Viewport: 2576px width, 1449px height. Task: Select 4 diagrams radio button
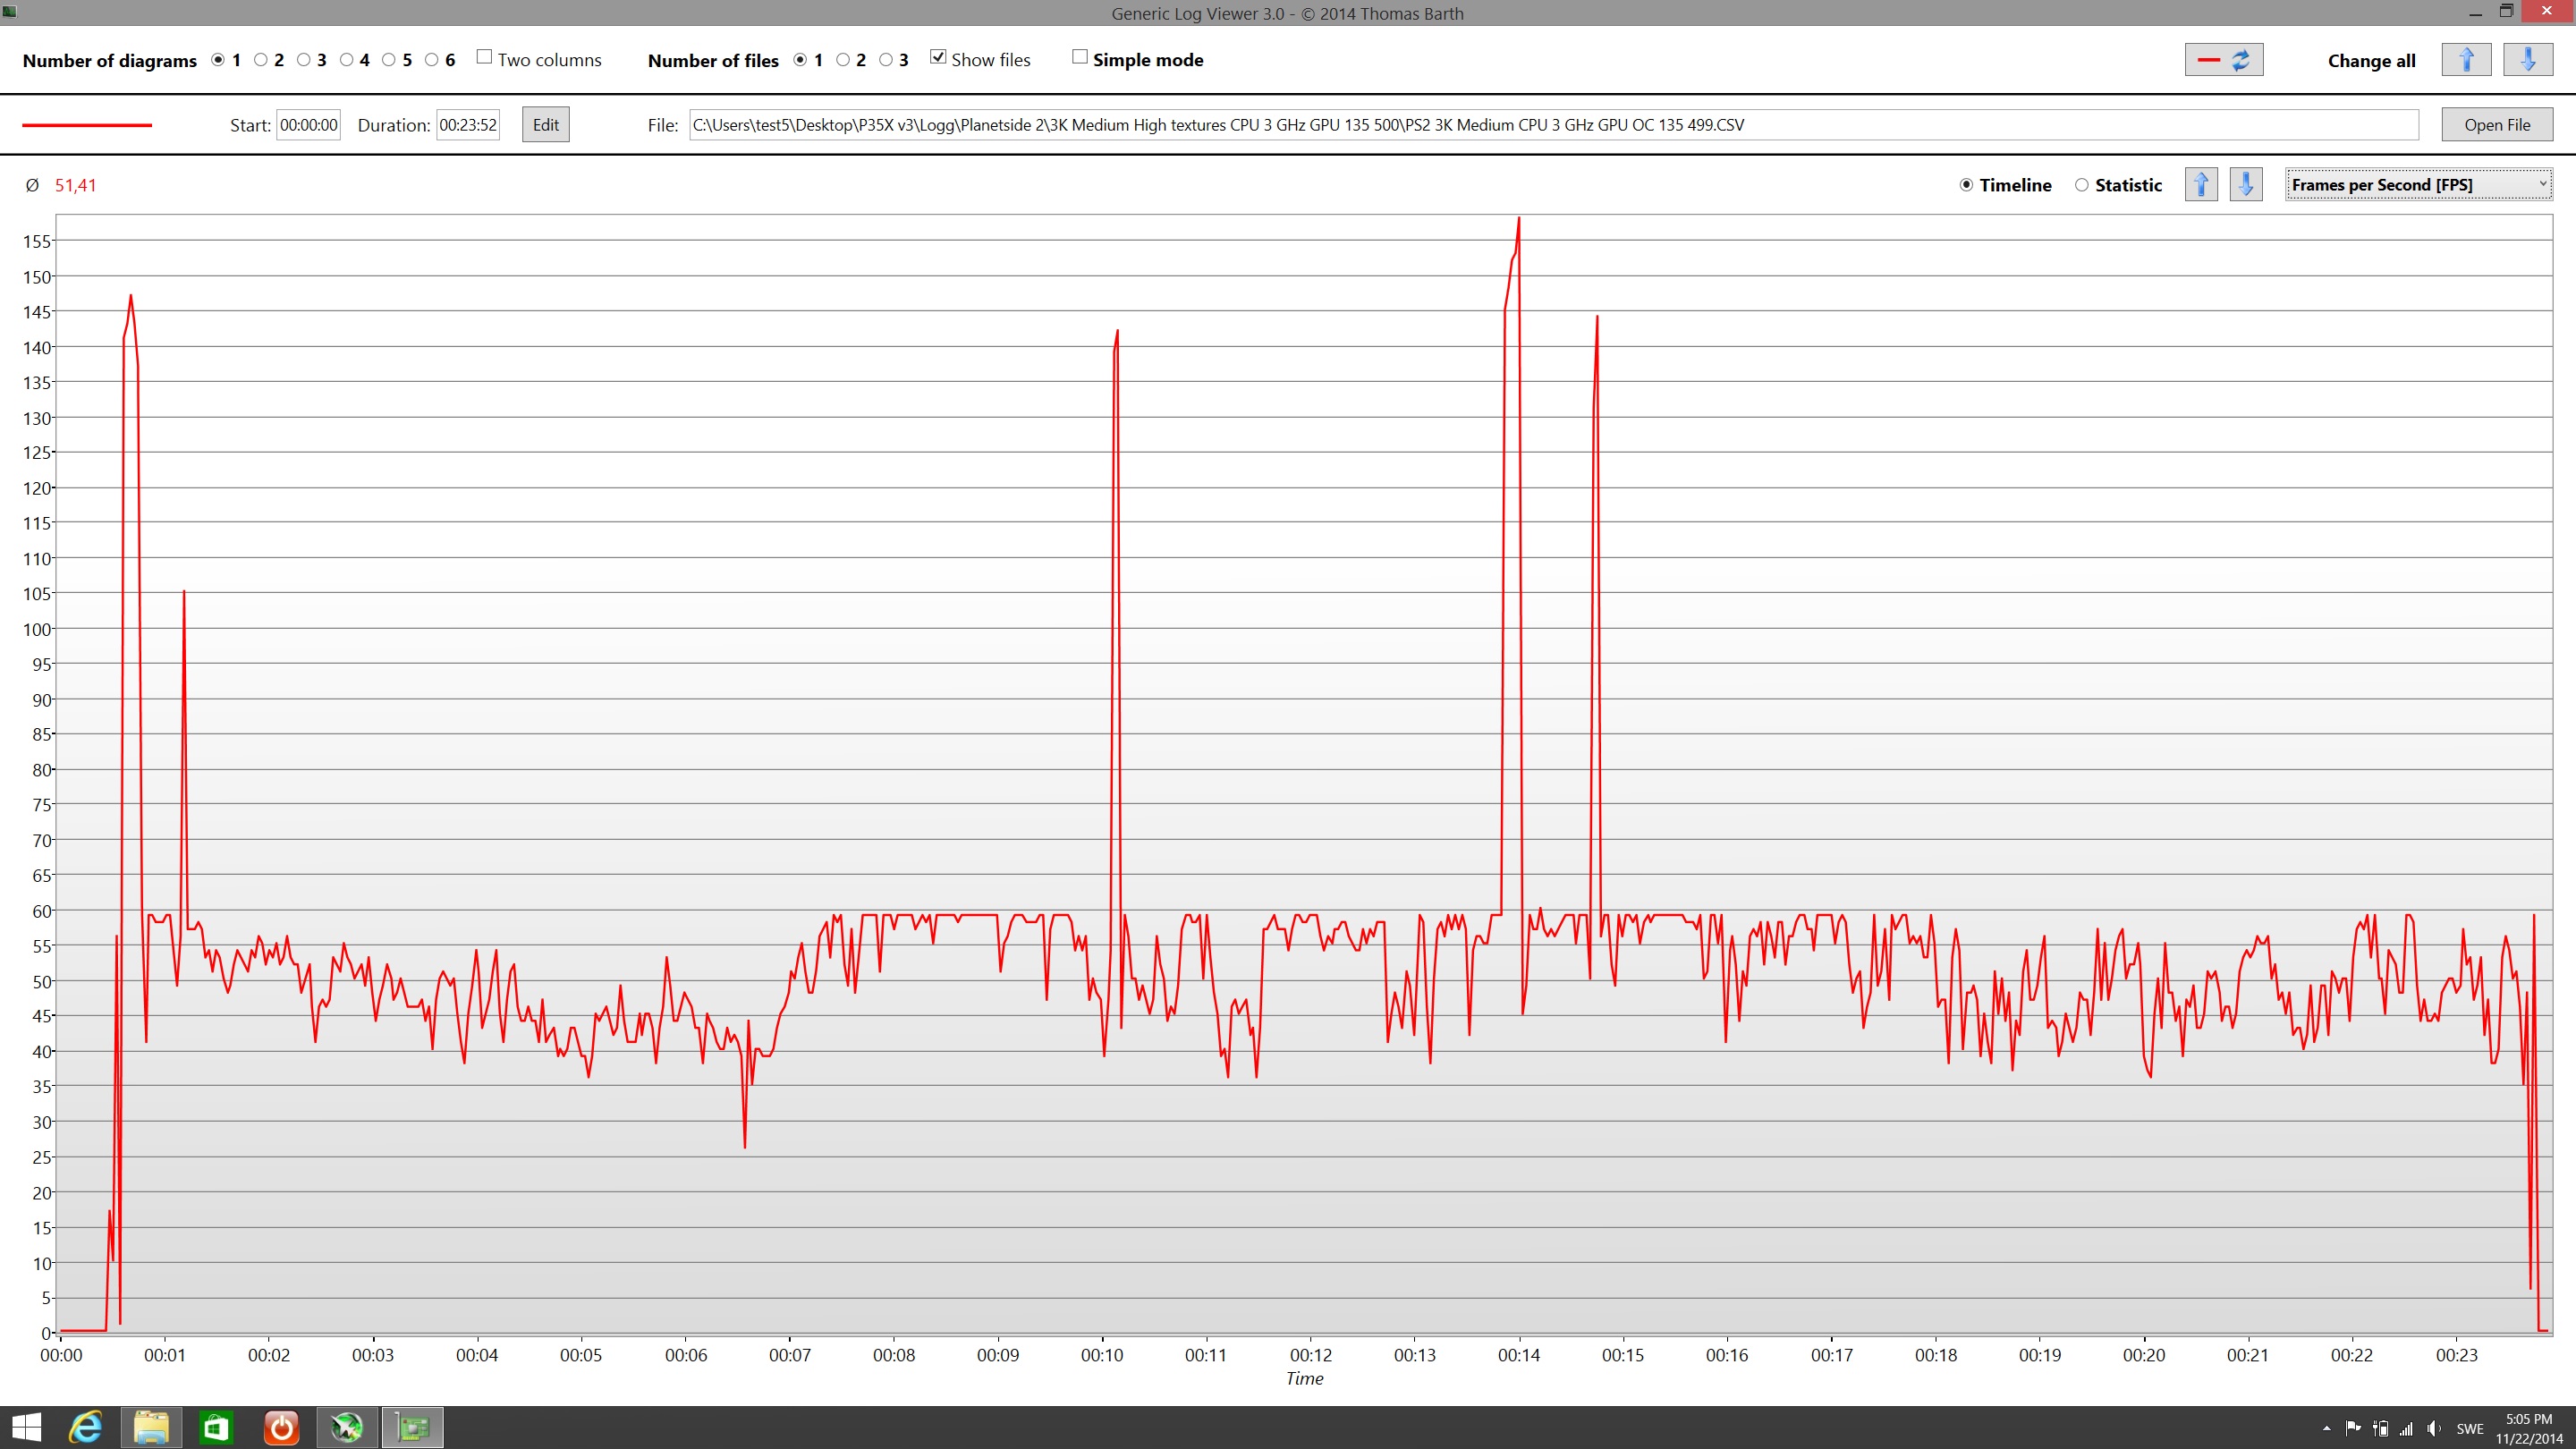tap(347, 60)
